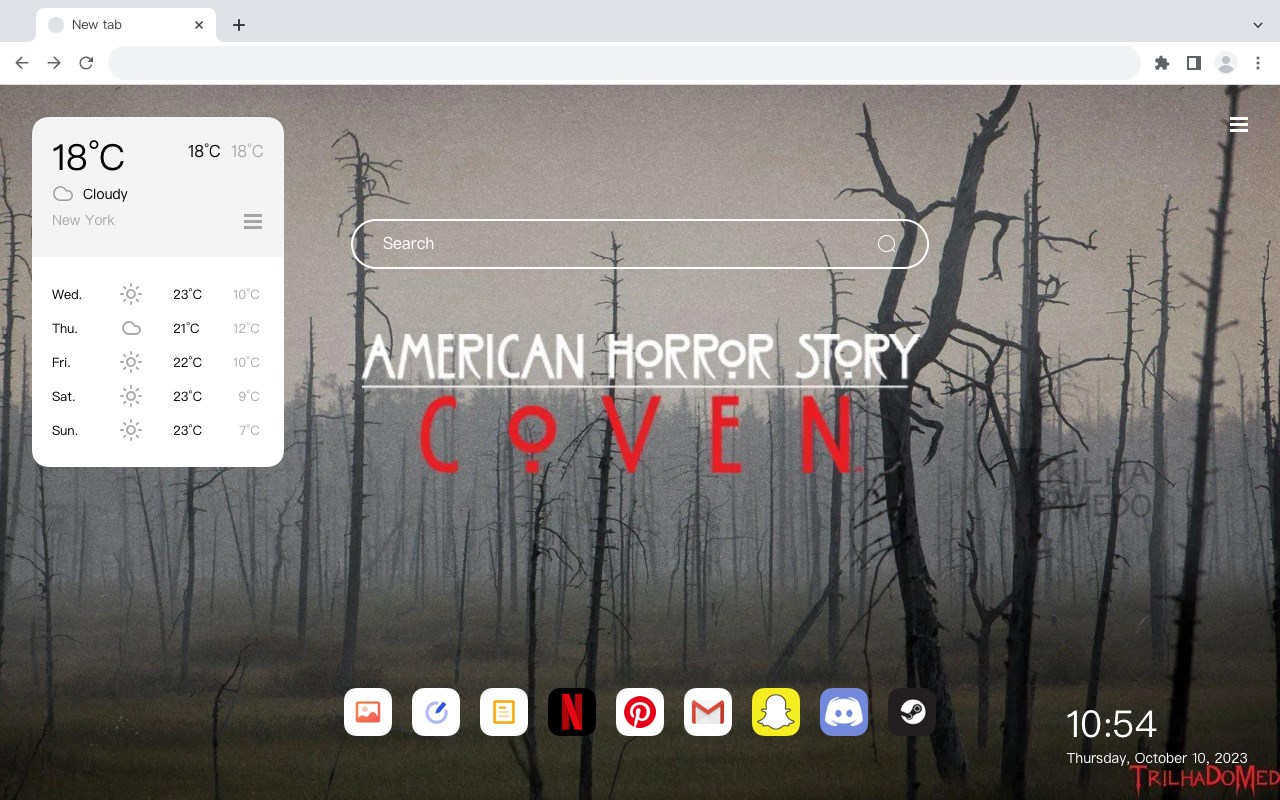Click the Wed. forecast row label

[x=67, y=294]
